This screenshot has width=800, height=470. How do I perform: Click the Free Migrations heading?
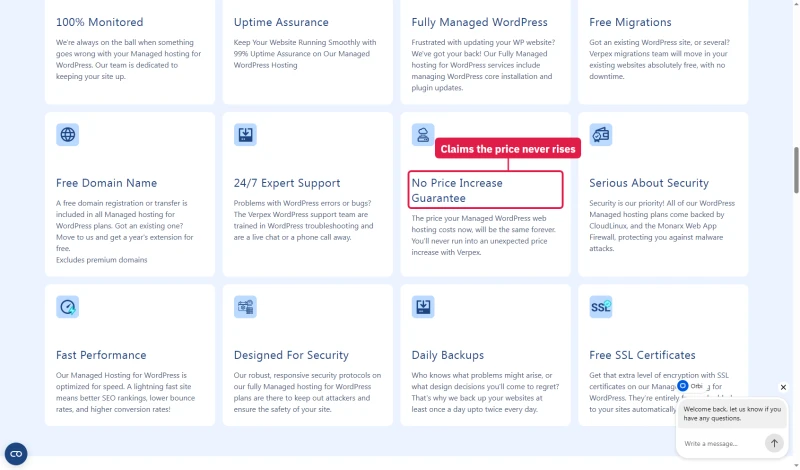click(630, 22)
